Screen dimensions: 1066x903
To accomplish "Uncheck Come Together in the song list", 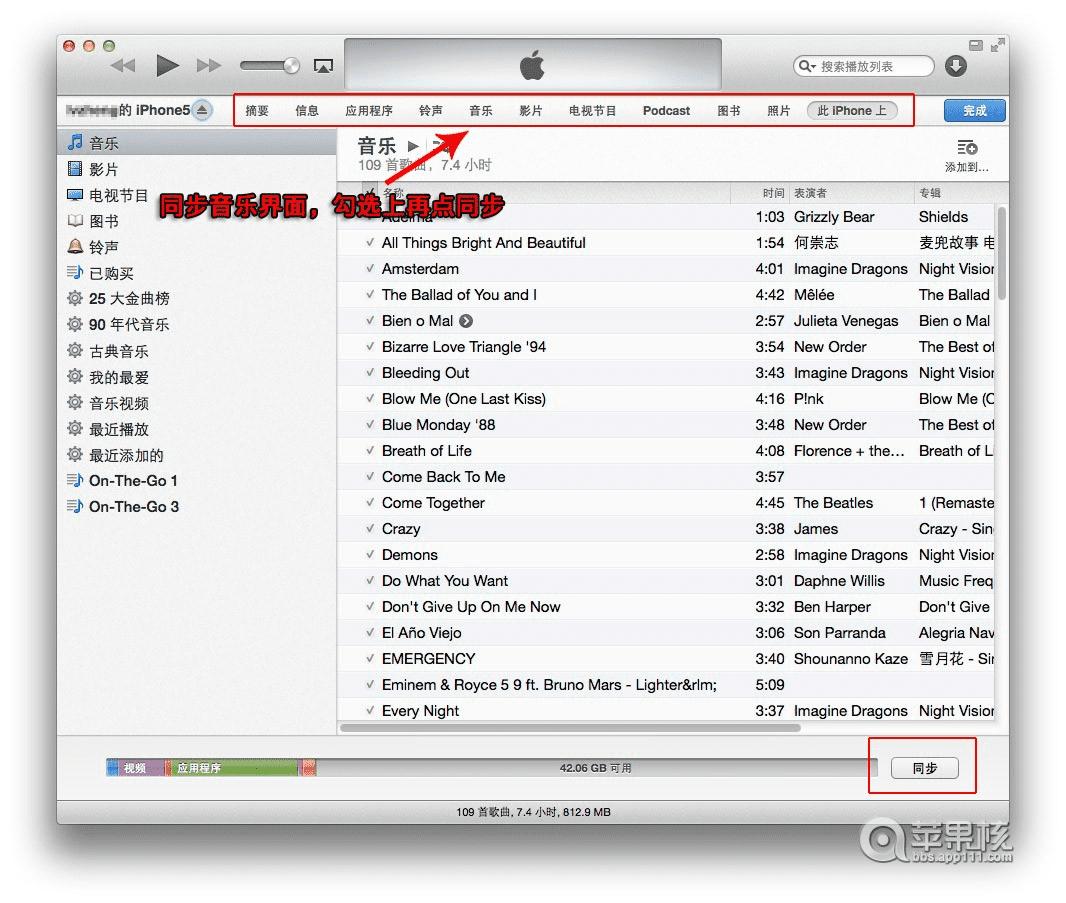I will pyautogui.click(x=369, y=502).
